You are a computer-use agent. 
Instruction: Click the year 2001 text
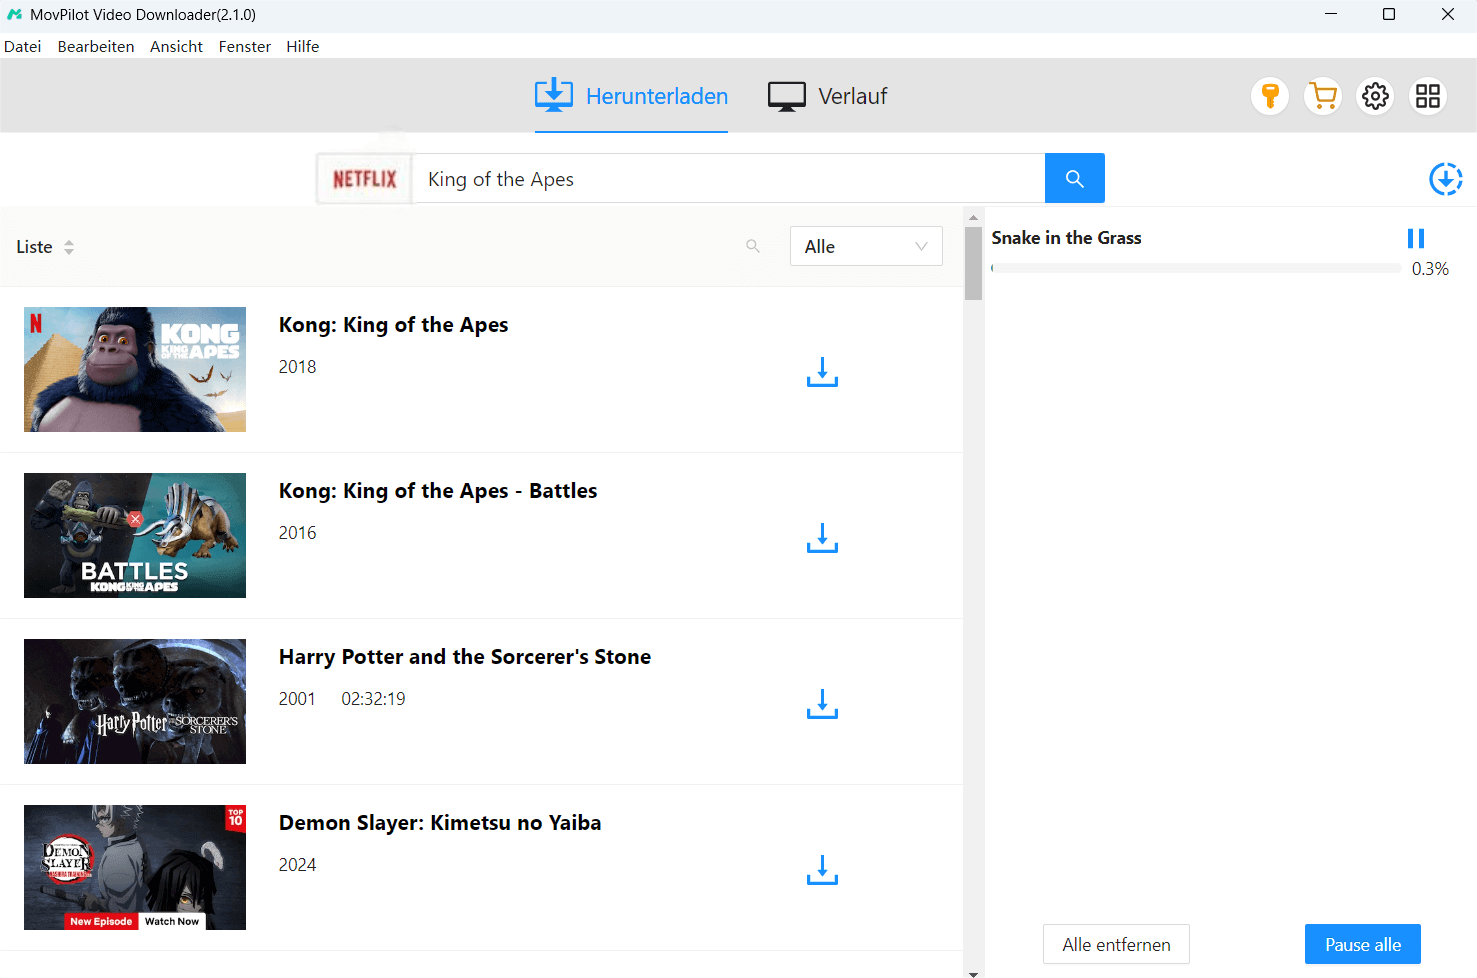[297, 699]
